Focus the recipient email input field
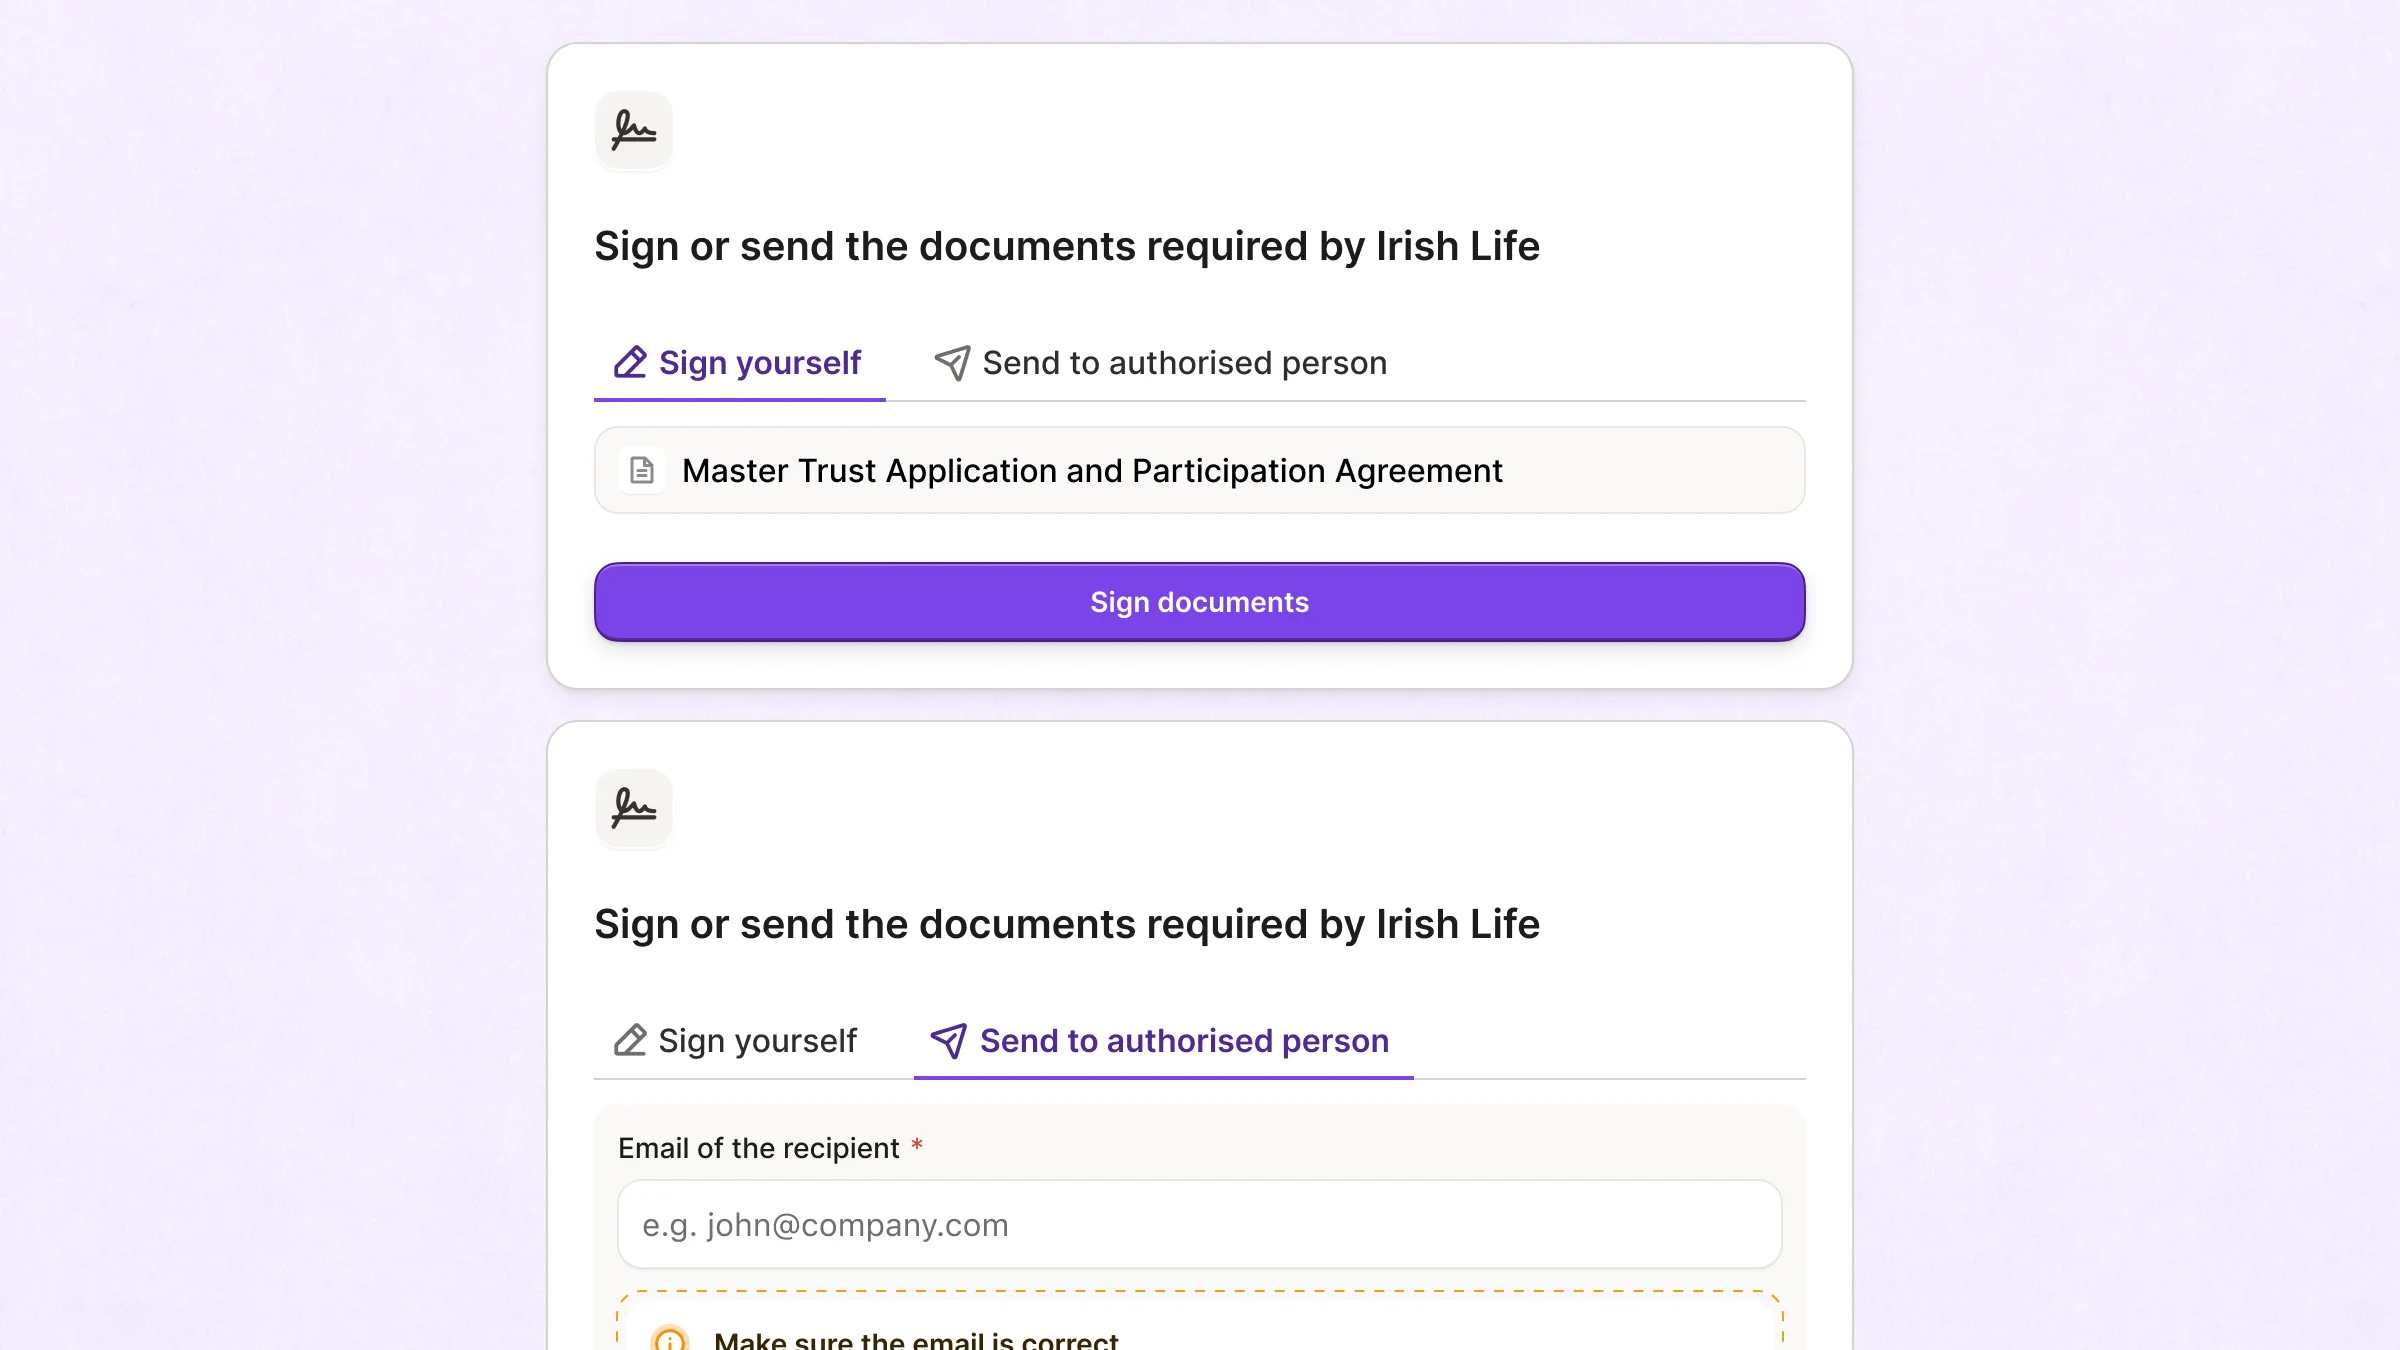Image resolution: width=2400 pixels, height=1350 pixels. (1198, 1224)
